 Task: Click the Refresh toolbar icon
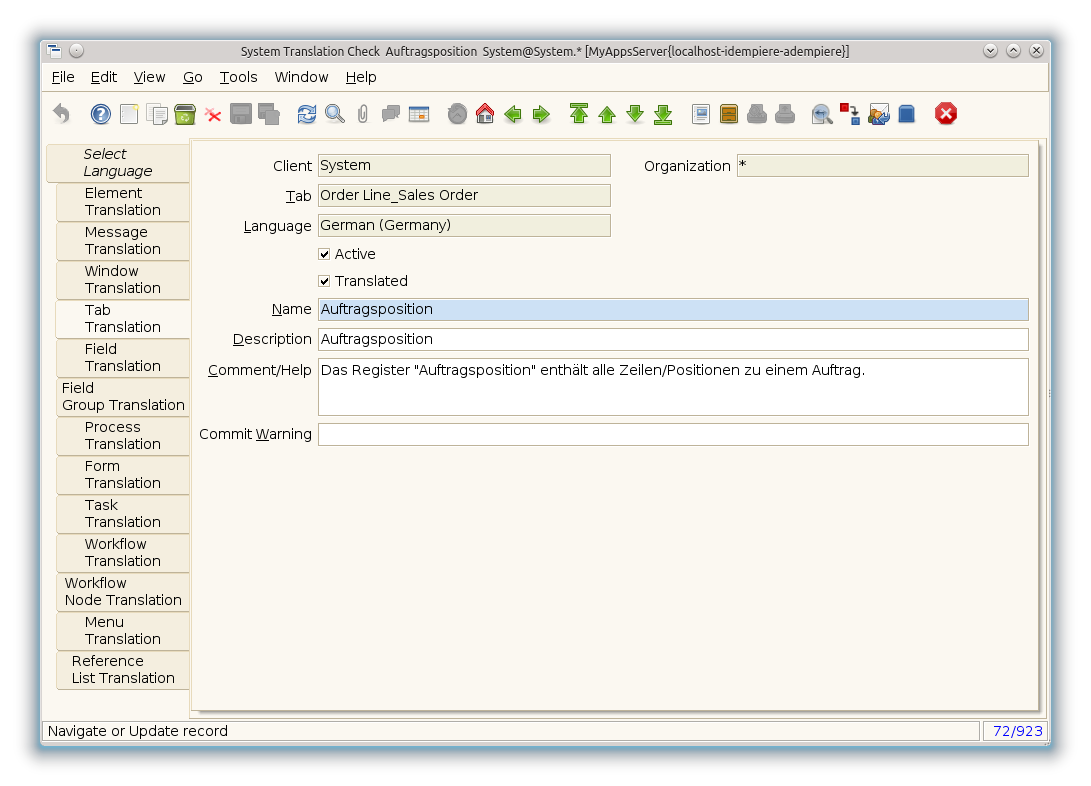[x=306, y=114]
